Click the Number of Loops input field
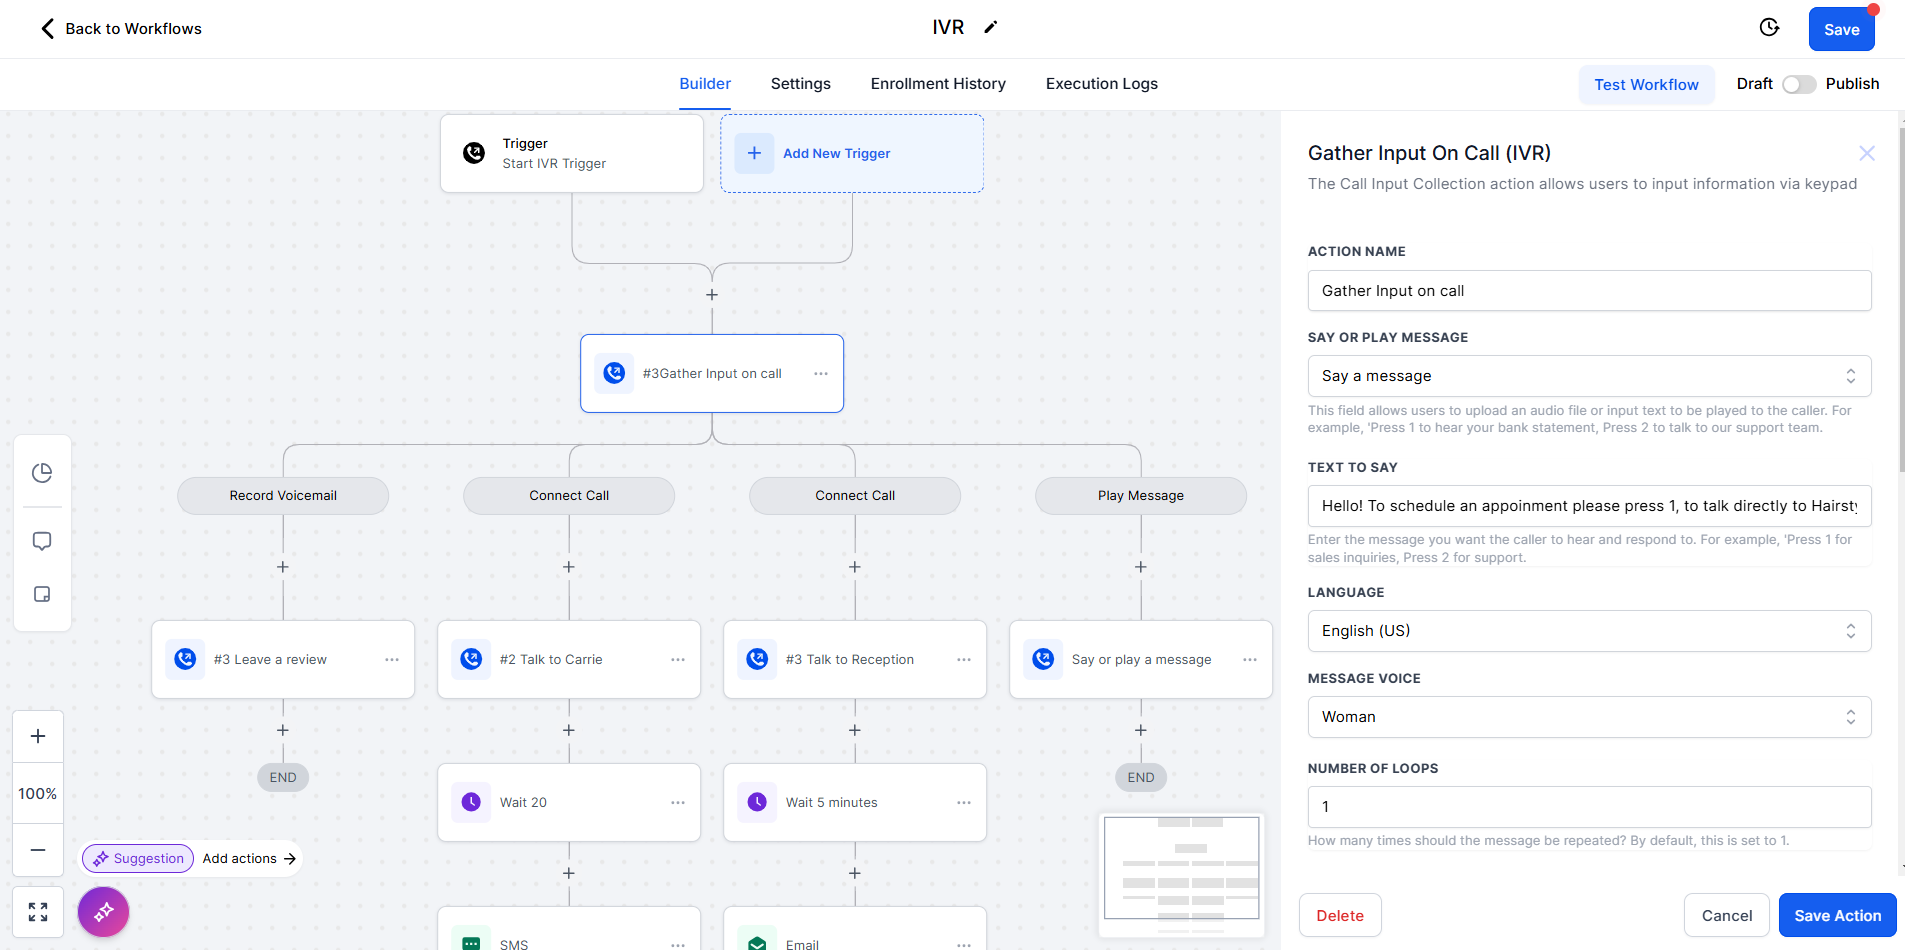 pyautogui.click(x=1588, y=807)
